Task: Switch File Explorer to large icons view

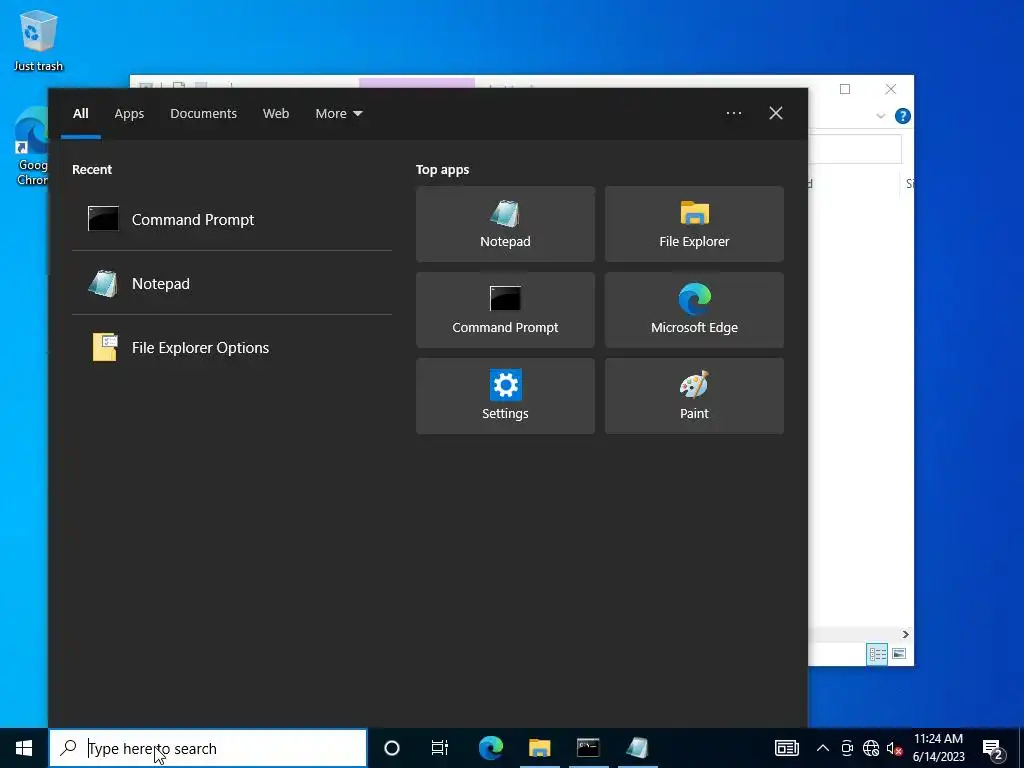Action: click(899, 654)
